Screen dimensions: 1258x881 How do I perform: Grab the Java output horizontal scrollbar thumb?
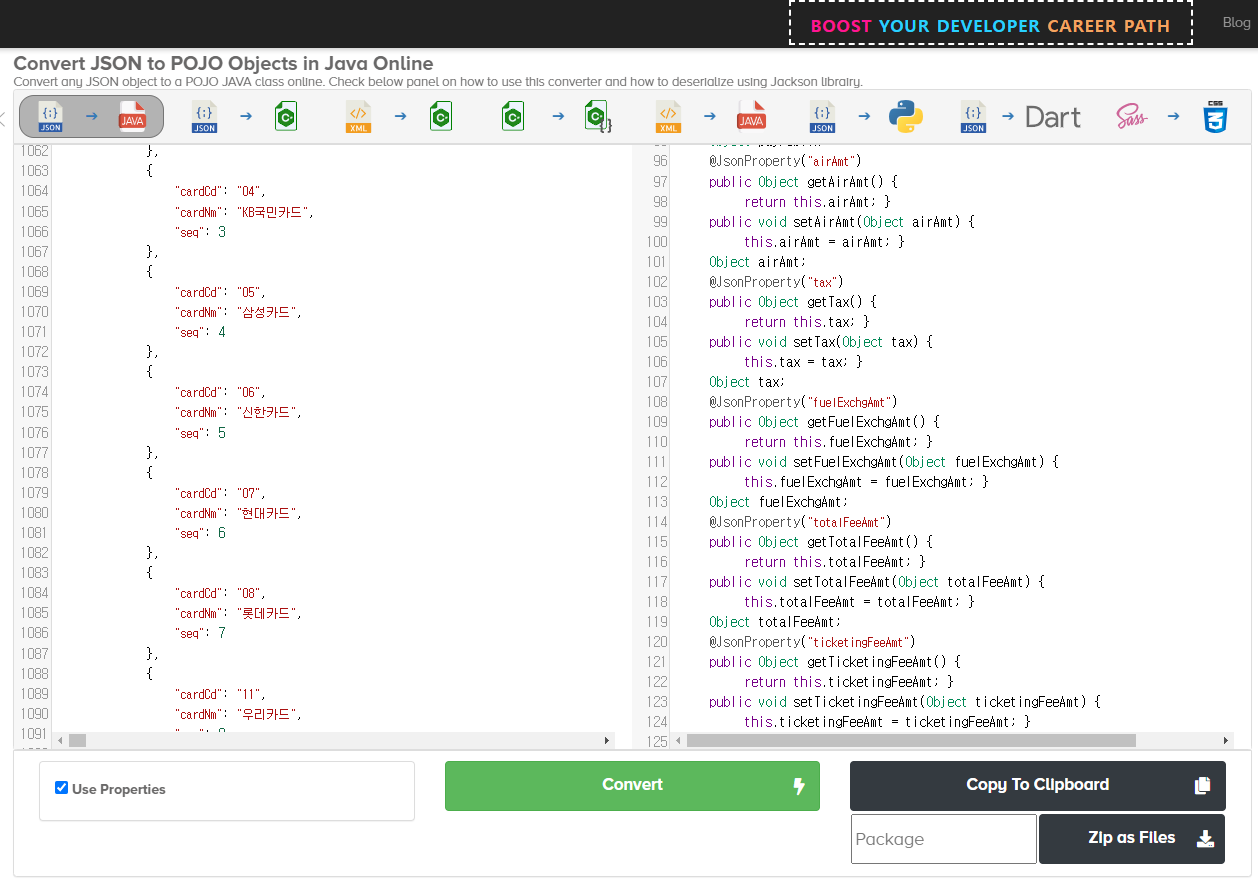(910, 741)
